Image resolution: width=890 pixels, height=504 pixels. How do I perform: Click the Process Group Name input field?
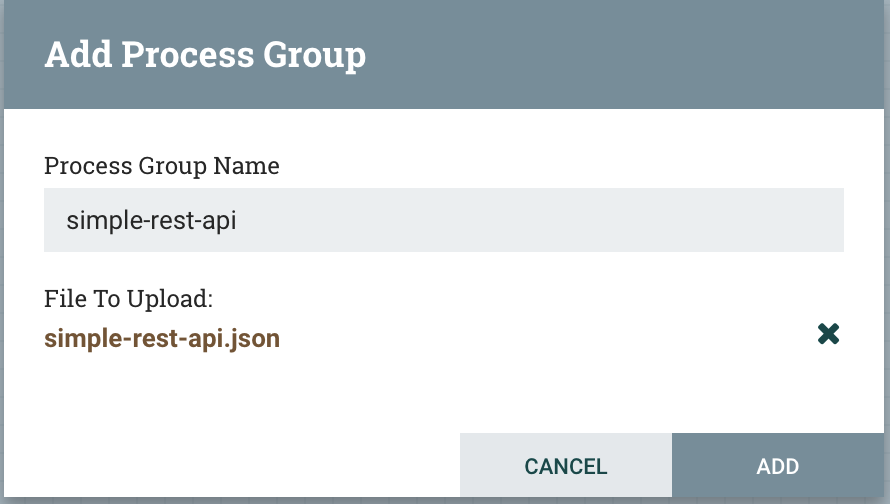[443, 220]
